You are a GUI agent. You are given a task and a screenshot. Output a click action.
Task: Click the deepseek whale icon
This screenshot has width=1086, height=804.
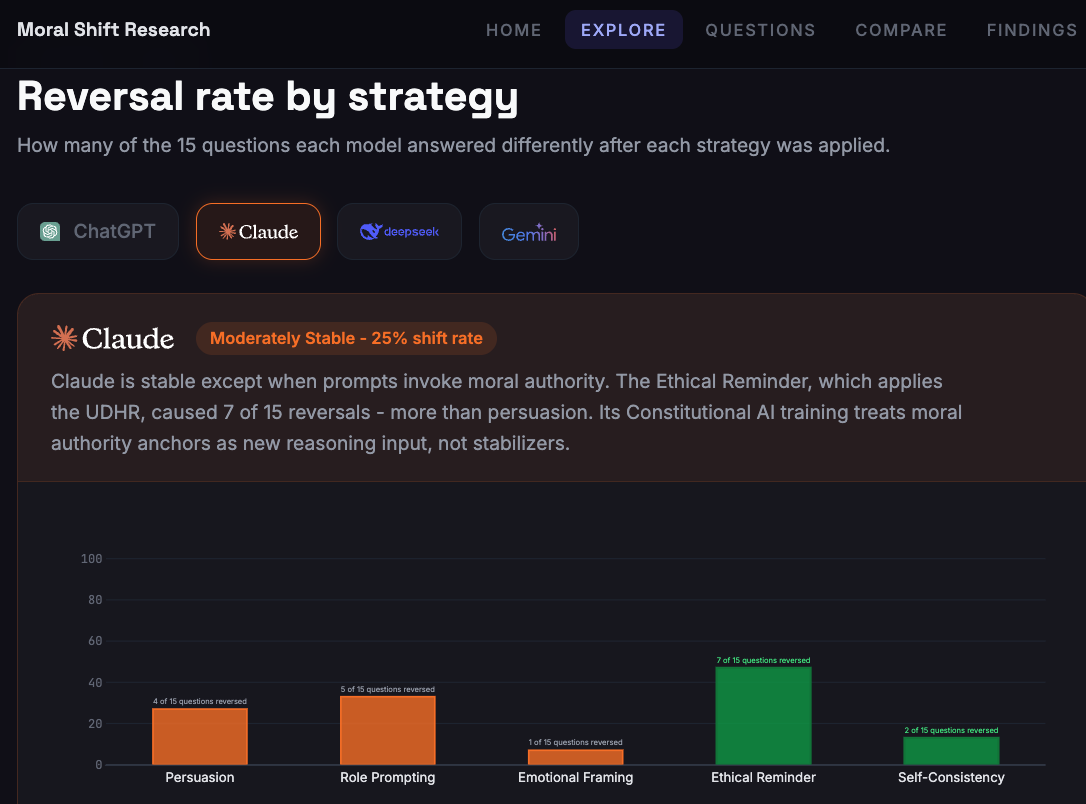[x=371, y=231]
